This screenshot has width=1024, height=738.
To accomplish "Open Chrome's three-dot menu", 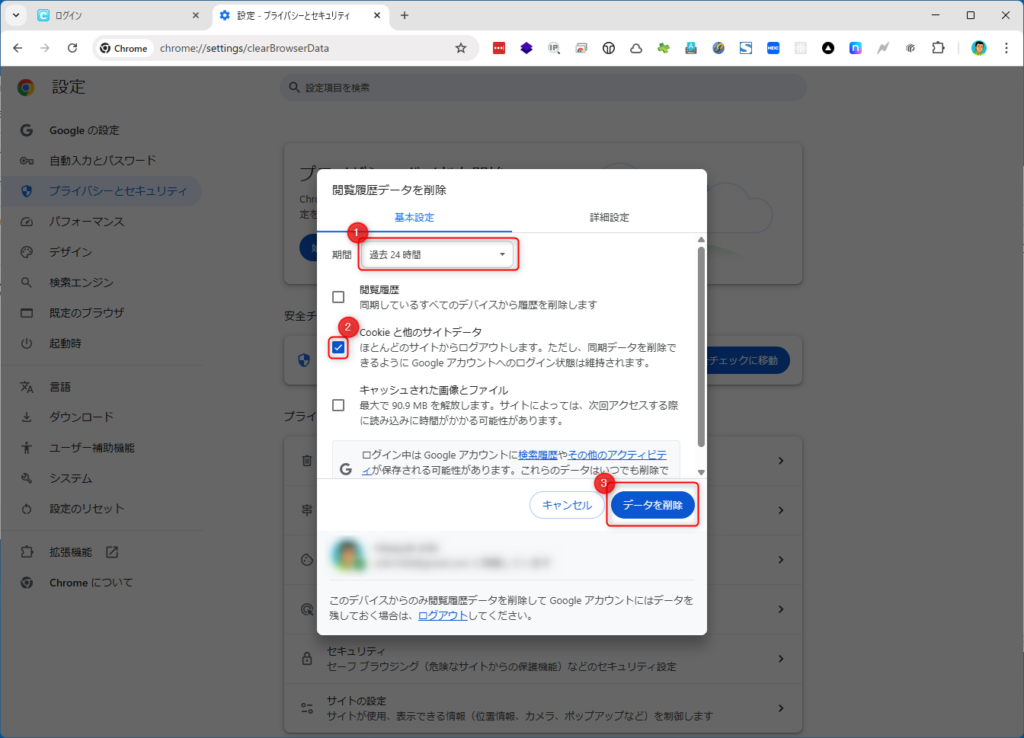I will [1005, 48].
